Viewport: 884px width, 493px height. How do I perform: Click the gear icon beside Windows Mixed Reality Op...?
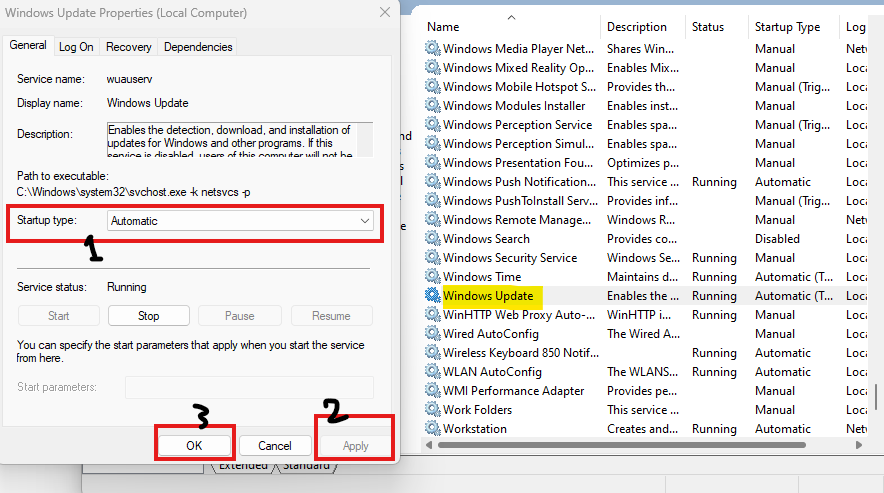pyautogui.click(x=432, y=67)
